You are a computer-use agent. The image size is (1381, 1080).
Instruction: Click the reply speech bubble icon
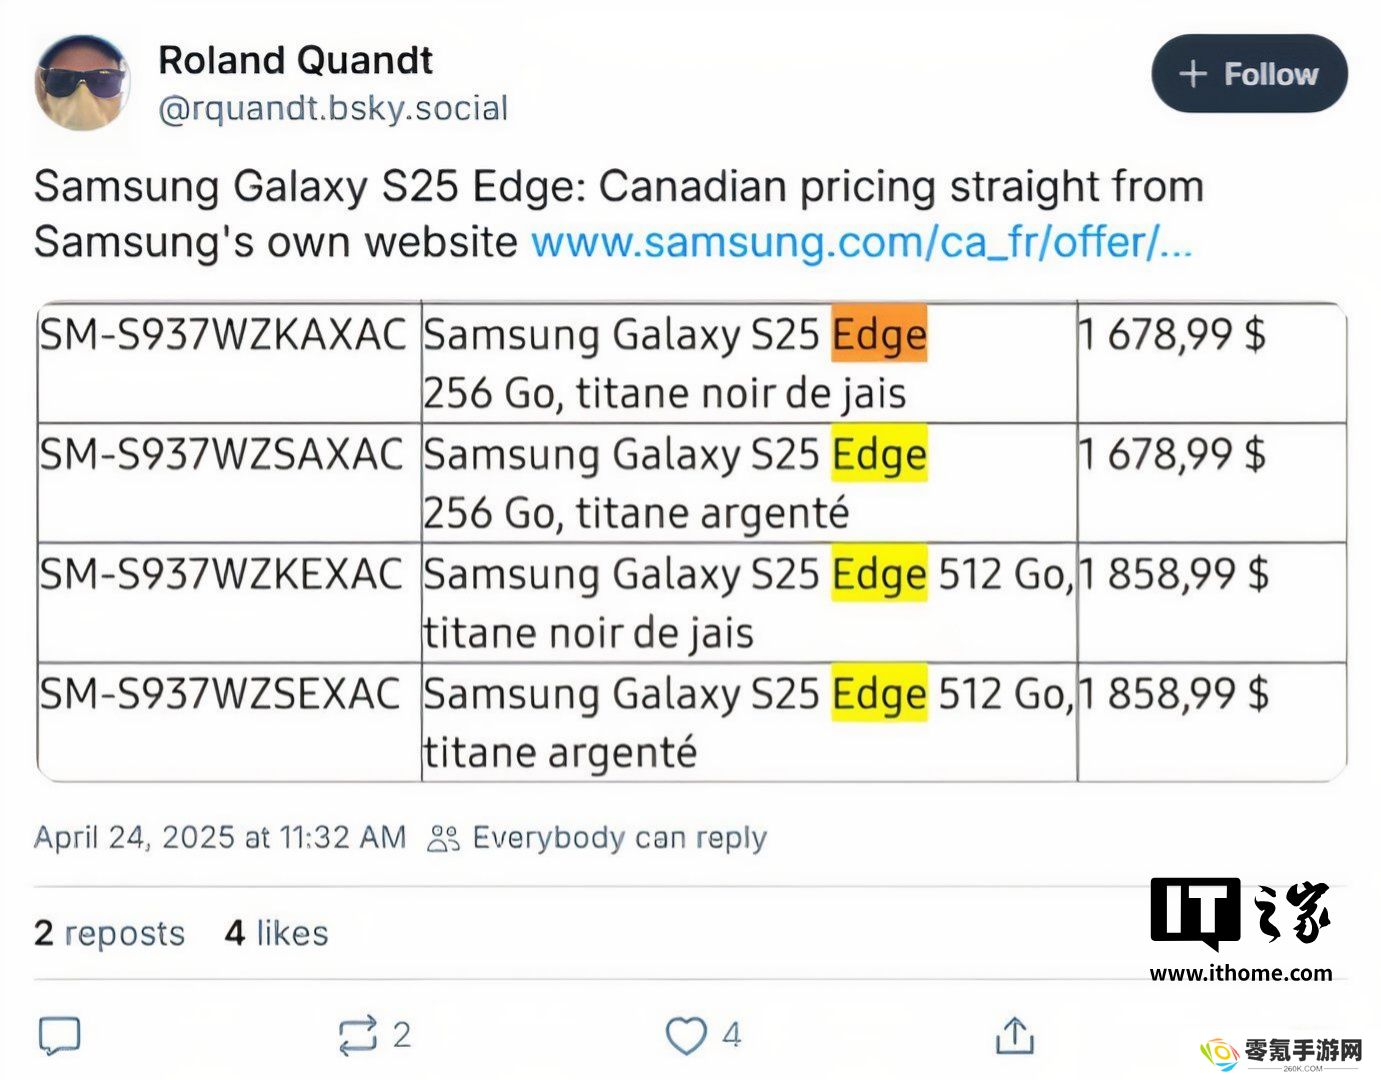[x=59, y=1036]
